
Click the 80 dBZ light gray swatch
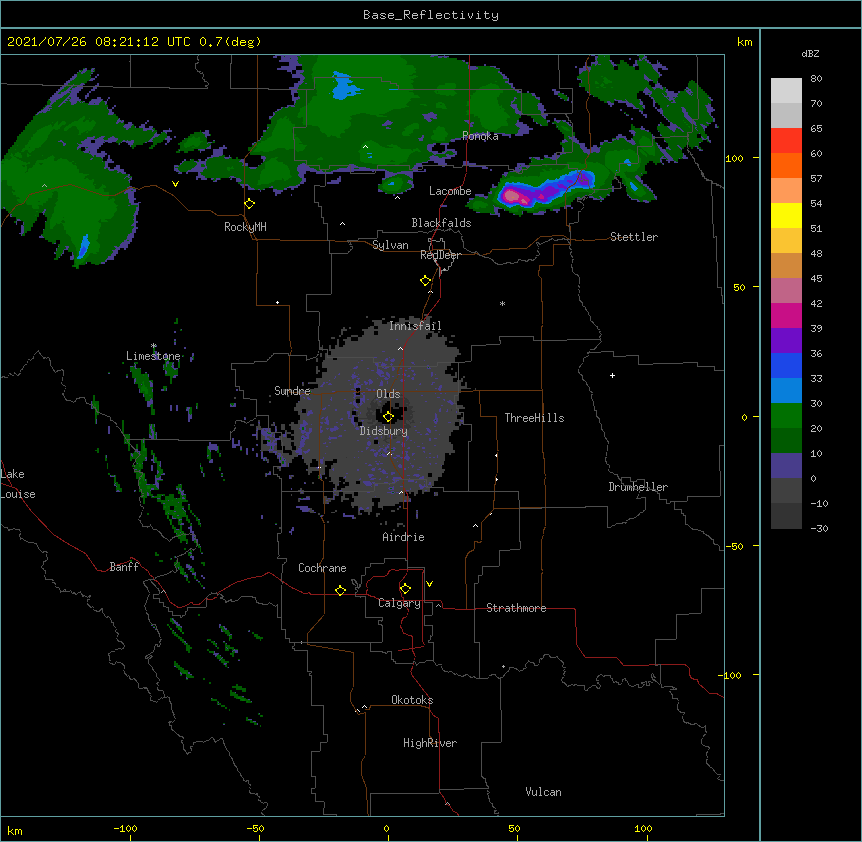786,90
